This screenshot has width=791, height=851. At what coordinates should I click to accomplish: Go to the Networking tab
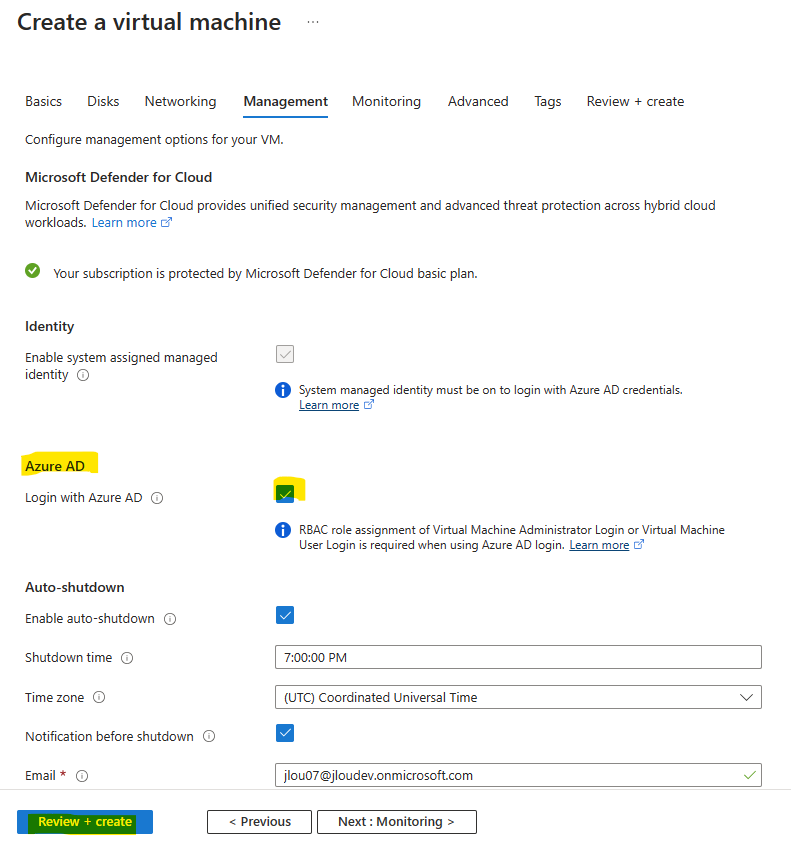coord(180,101)
